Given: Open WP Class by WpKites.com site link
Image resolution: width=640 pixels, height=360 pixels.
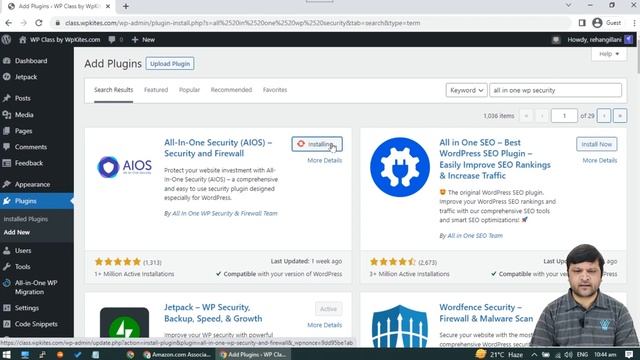Looking at the screenshot, I should tap(60, 40).
